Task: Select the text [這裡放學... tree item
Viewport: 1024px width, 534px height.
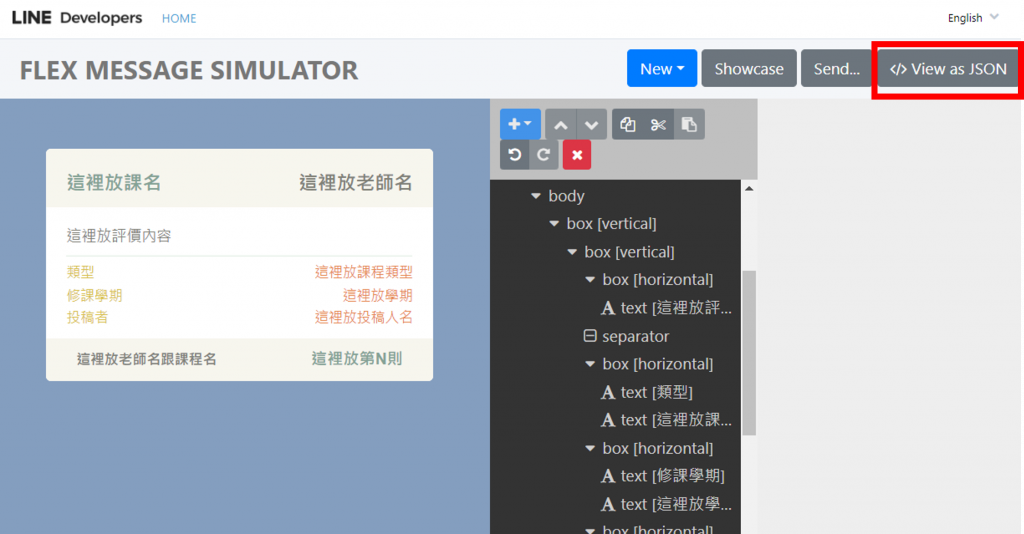Action: [666, 504]
